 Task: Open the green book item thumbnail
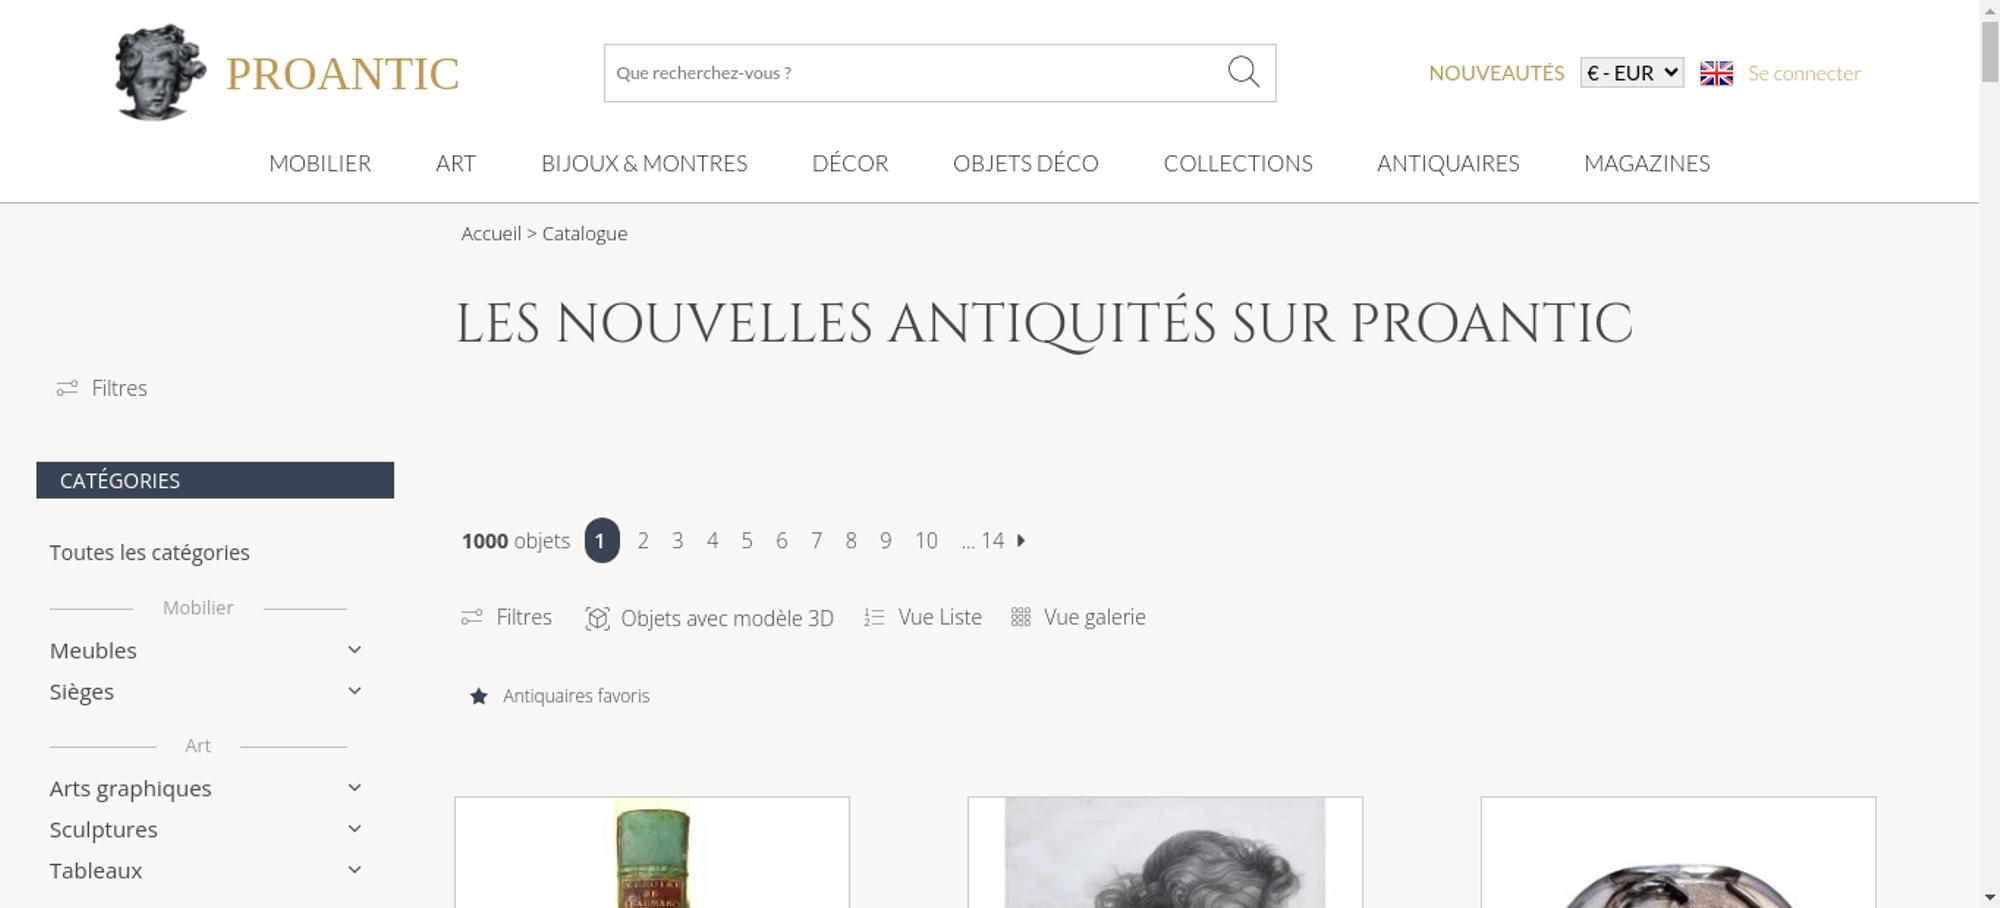(x=652, y=853)
